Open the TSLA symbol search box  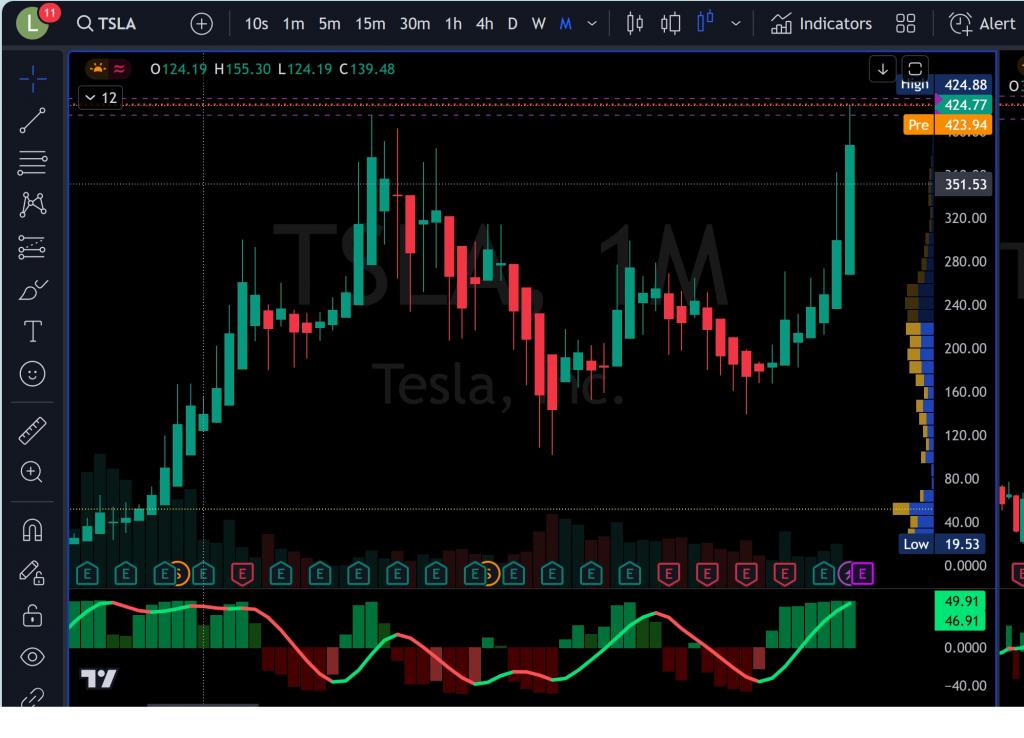click(x=107, y=24)
